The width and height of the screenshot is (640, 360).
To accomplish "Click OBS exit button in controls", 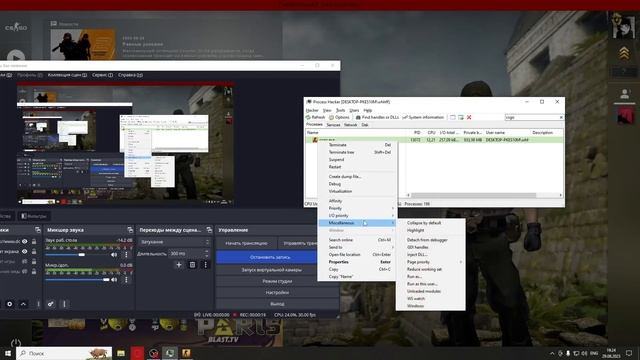I will point(277,304).
